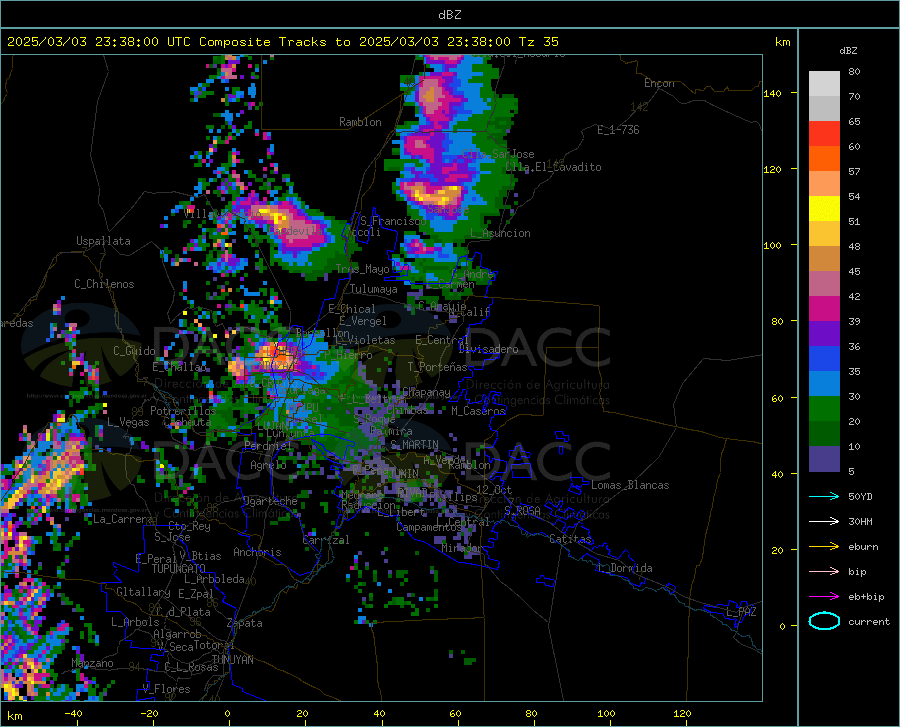Viewport: 900px width, 727px height.
Task: Click the 60 tick on vertical axis
Action: tap(777, 398)
